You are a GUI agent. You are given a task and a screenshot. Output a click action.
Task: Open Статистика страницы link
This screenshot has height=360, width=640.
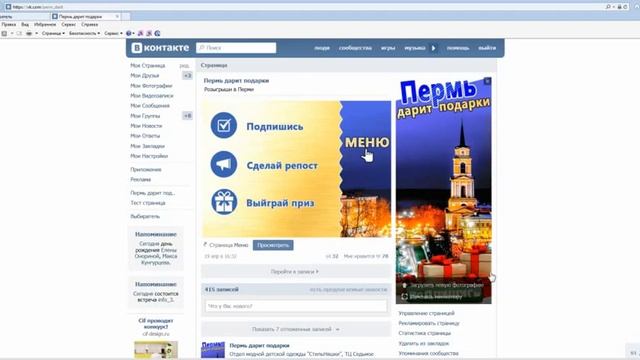[x=424, y=333]
